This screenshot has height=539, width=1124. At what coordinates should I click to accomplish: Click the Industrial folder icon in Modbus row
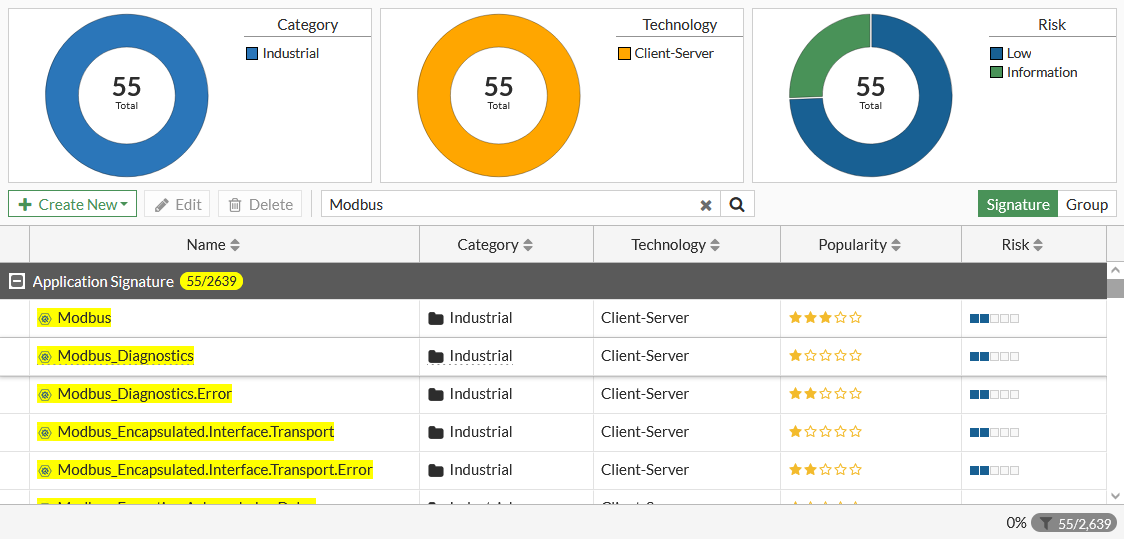(436, 318)
